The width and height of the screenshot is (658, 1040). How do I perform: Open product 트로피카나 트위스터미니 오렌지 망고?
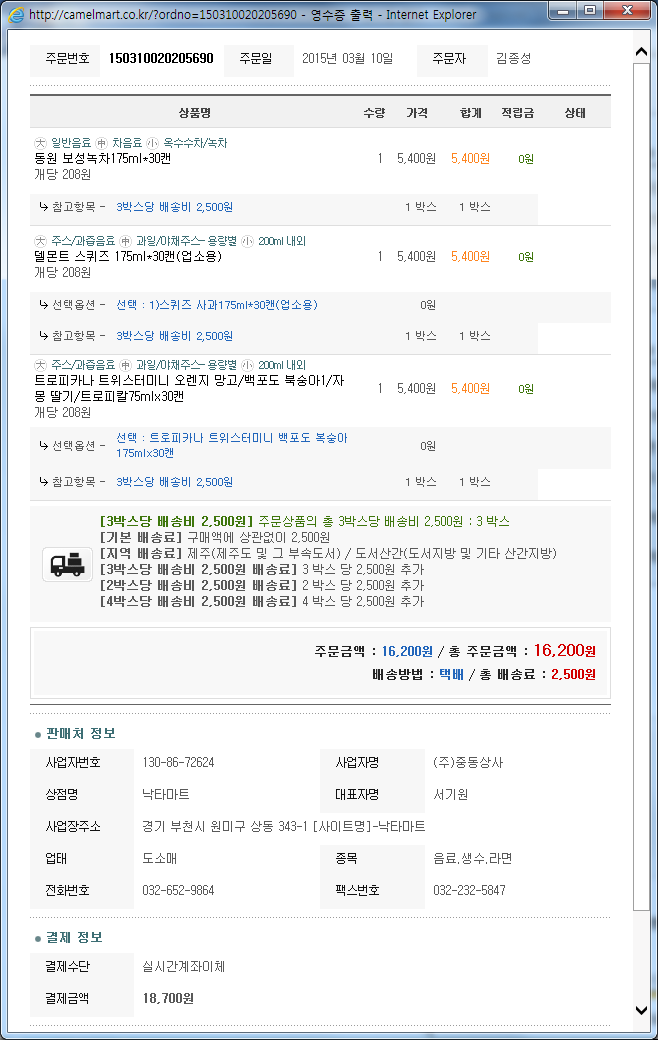click(189, 388)
